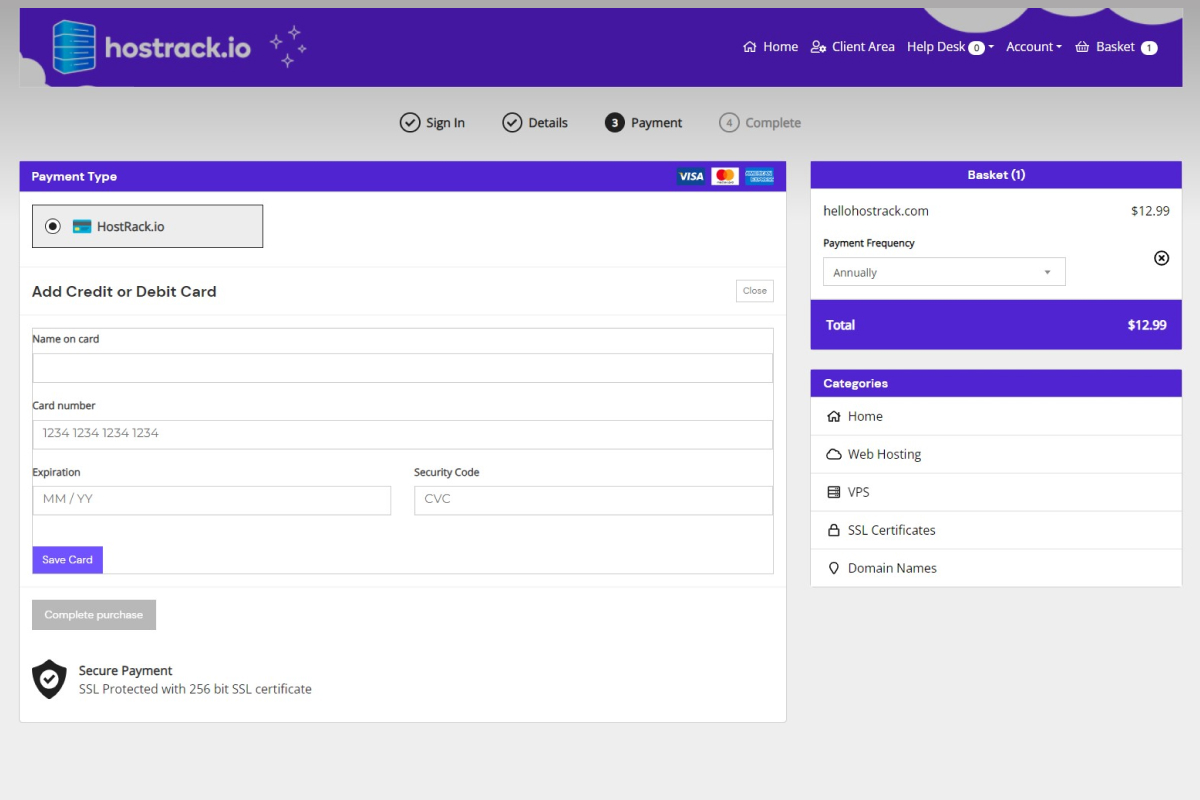This screenshot has width=1200, height=800.
Task: Go to the Sign In step
Action: click(432, 123)
